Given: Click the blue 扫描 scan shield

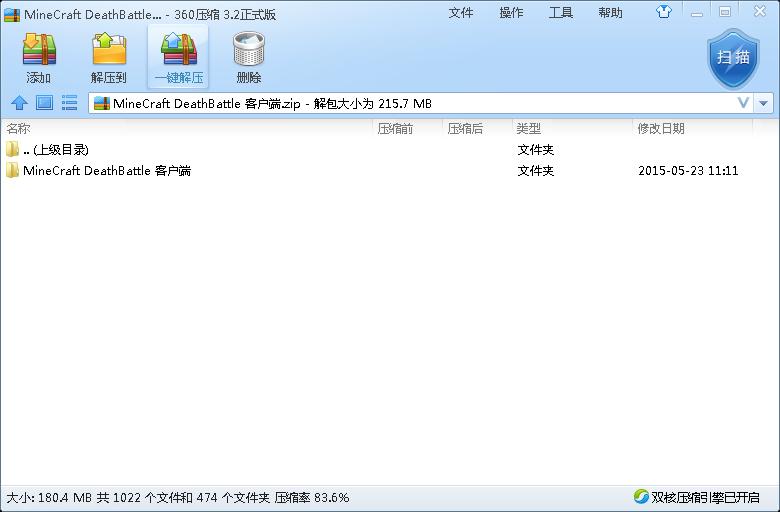Looking at the screenshot, I should [733, 59].
